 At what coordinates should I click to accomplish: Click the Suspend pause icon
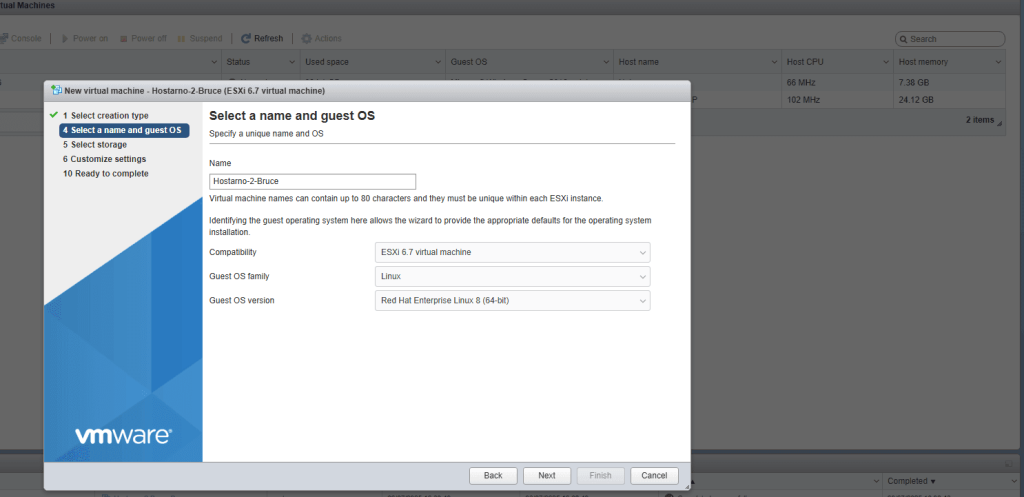182,39
